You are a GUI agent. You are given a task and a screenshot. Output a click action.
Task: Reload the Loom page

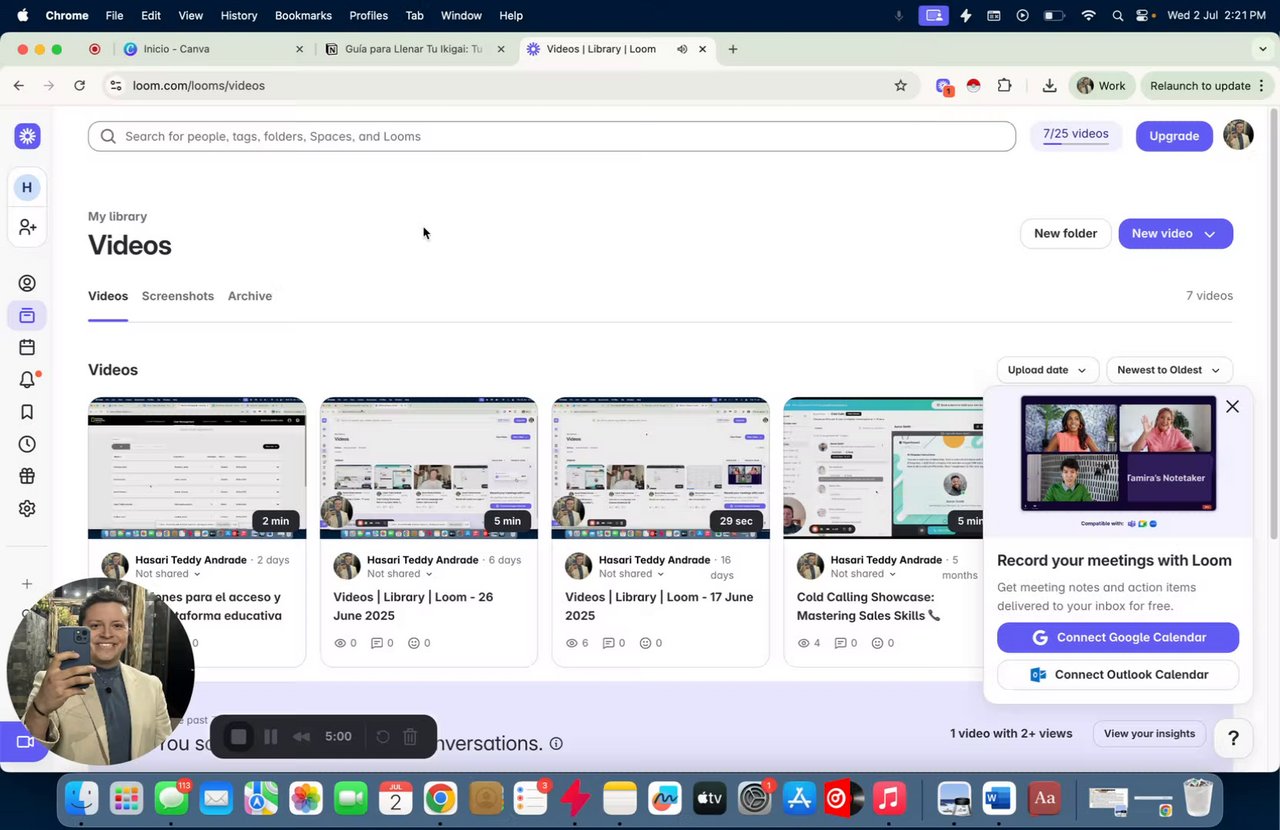80,86
